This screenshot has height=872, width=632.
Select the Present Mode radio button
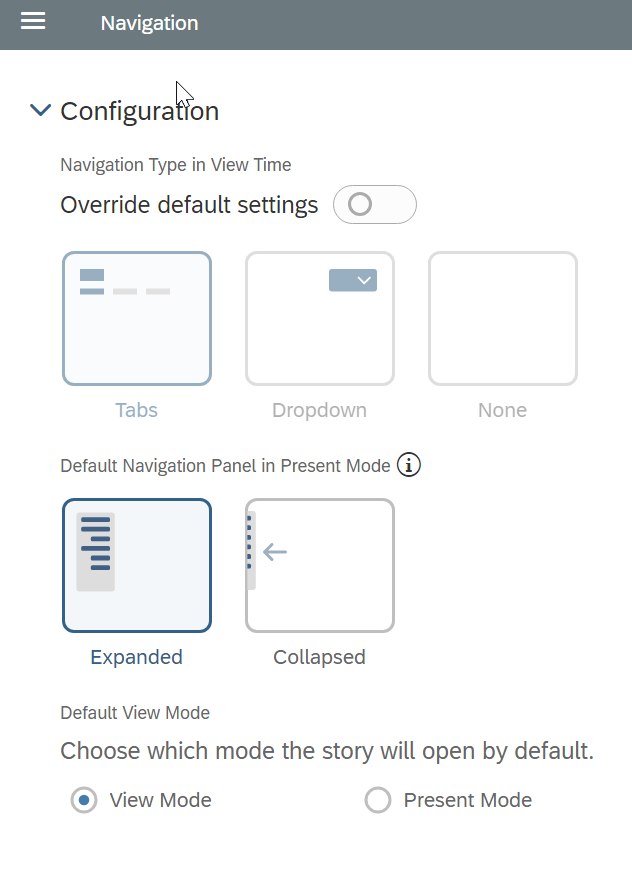(x=378, y=800)
